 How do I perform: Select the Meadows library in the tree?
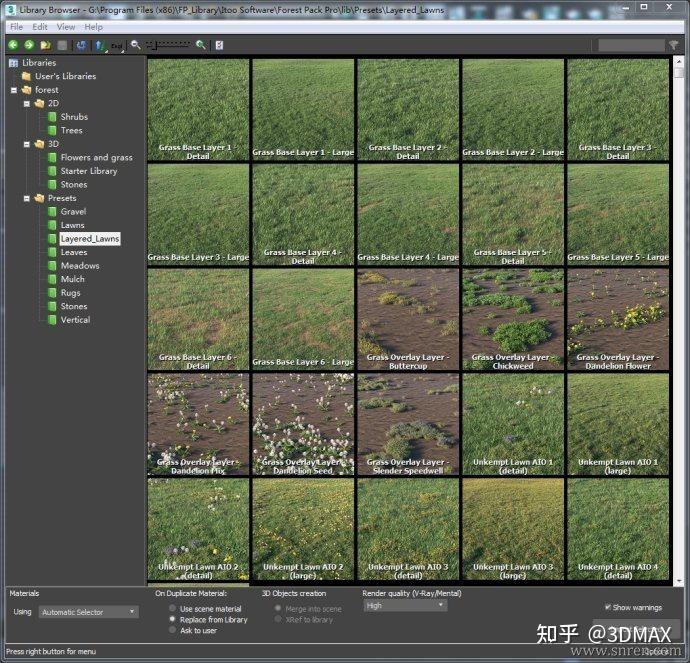80,266
